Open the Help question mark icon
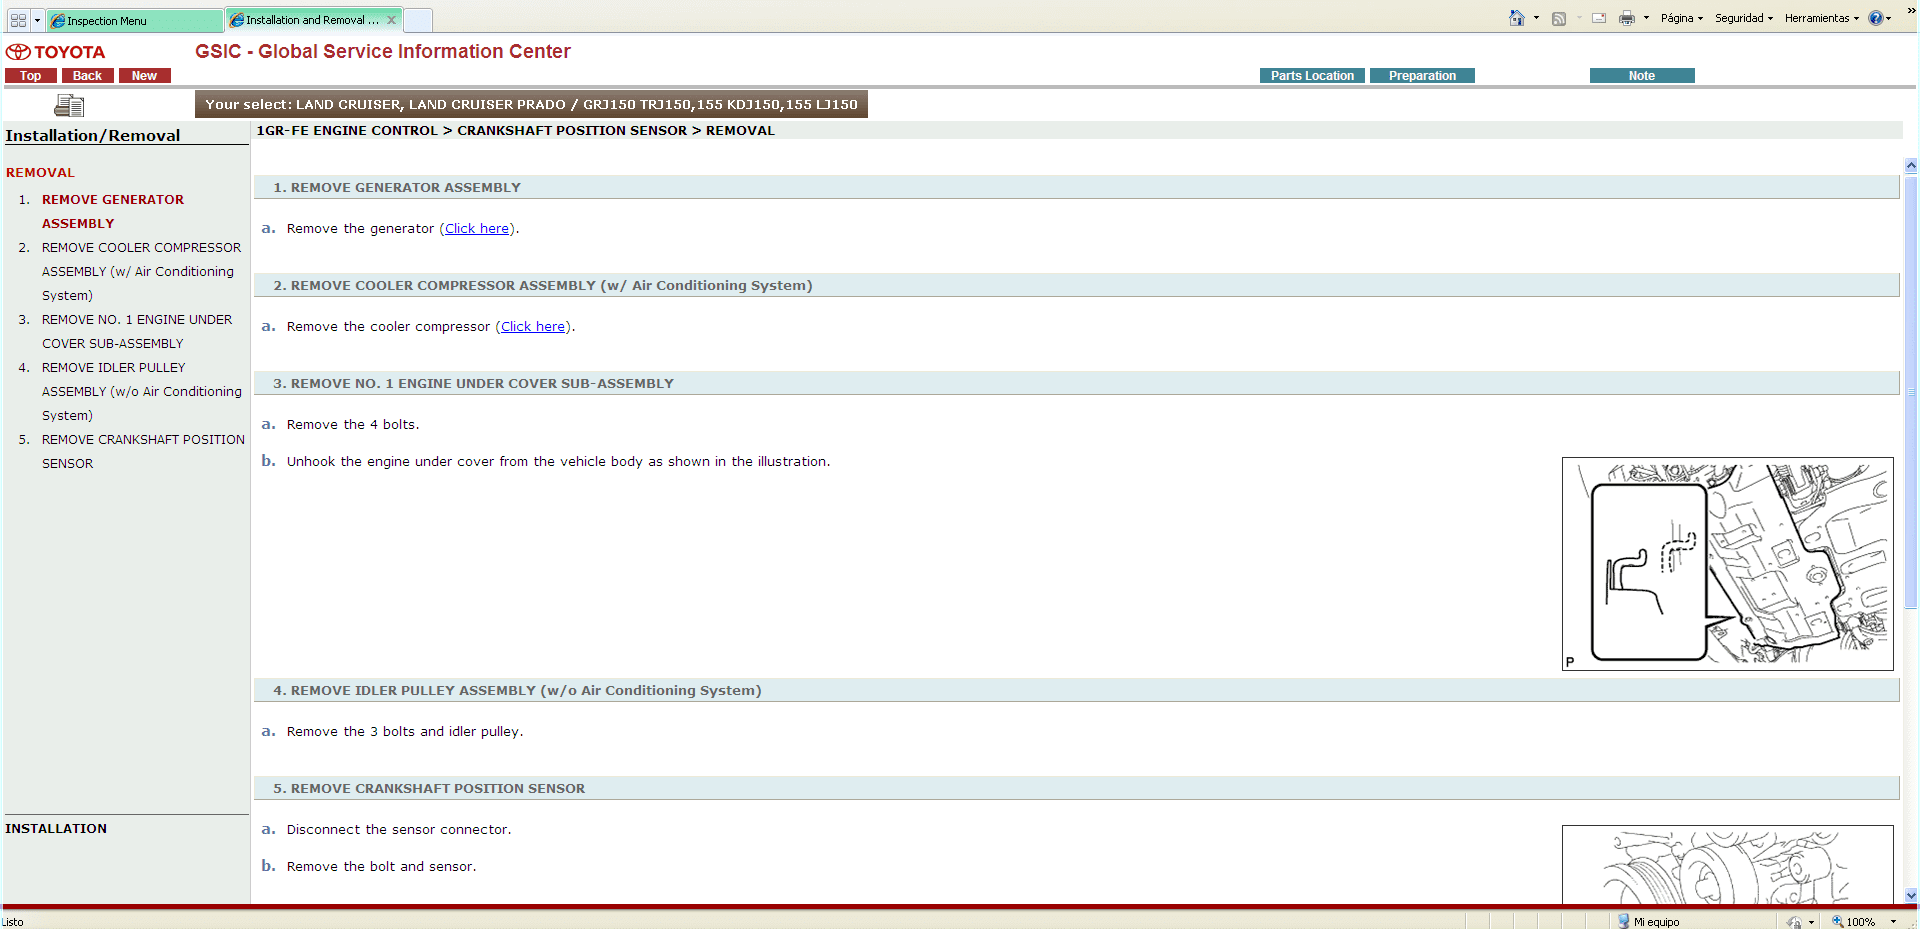1920x929 pixels. point(1875,18)
